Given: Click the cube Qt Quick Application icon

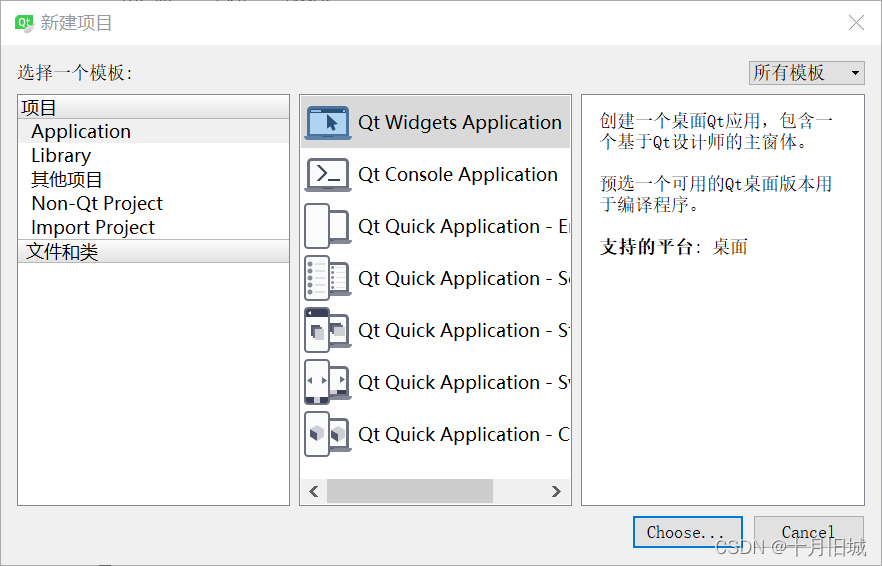Looking at the screenshot, I should pyautogui.click(x=328, y=434).
